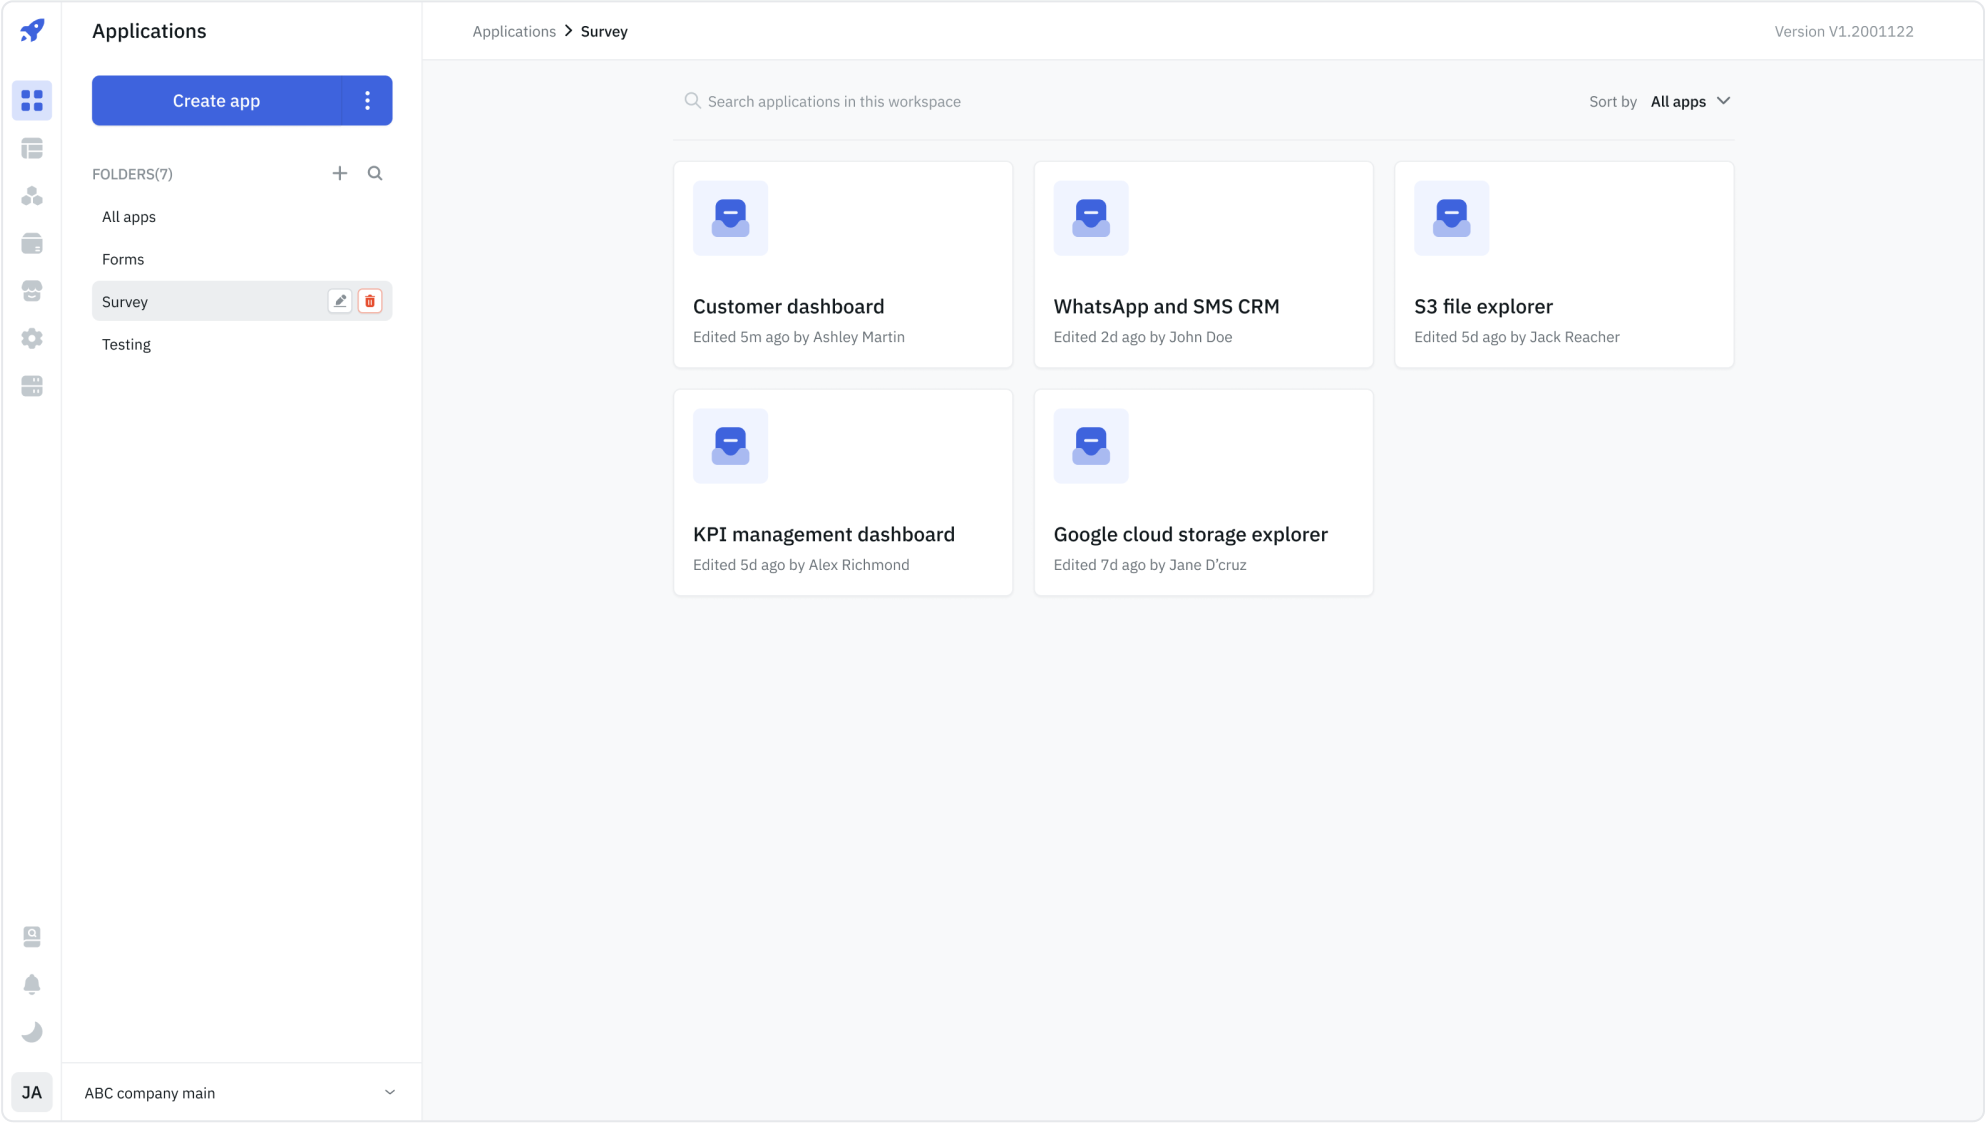The image size is (1985, 1123).
Task: Open the database table icon in sidebar
Action: click(32, 149)
